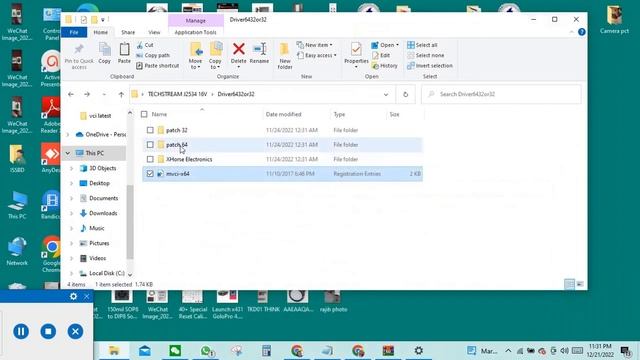
Task: Go forward in Explorer navigation
Action: (x=87, y=94)
